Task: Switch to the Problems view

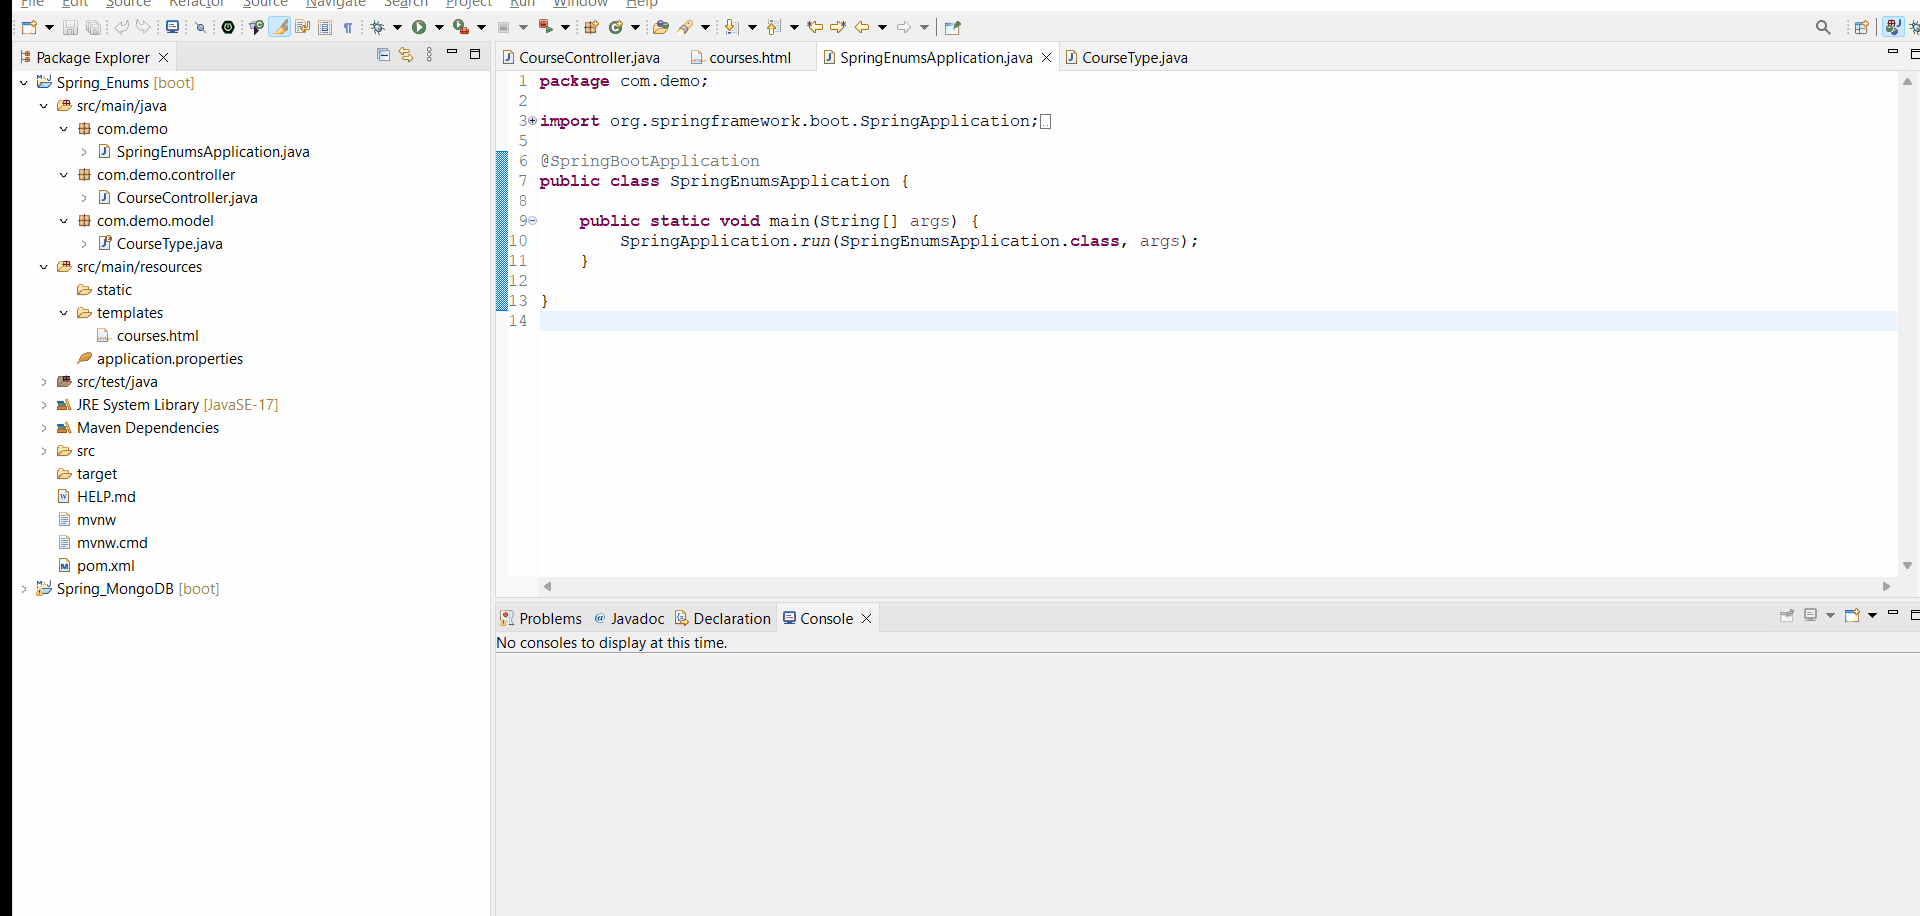Action: 550,618
